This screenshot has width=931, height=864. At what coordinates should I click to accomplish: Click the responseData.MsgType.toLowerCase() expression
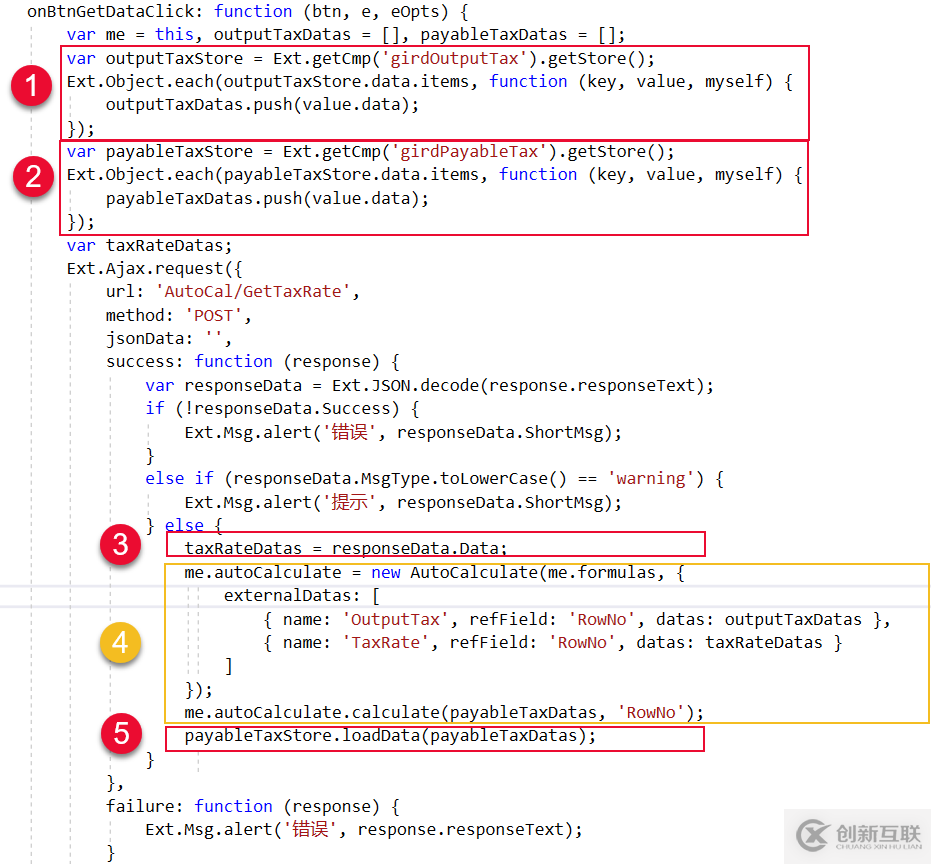(x=400, y=479)
